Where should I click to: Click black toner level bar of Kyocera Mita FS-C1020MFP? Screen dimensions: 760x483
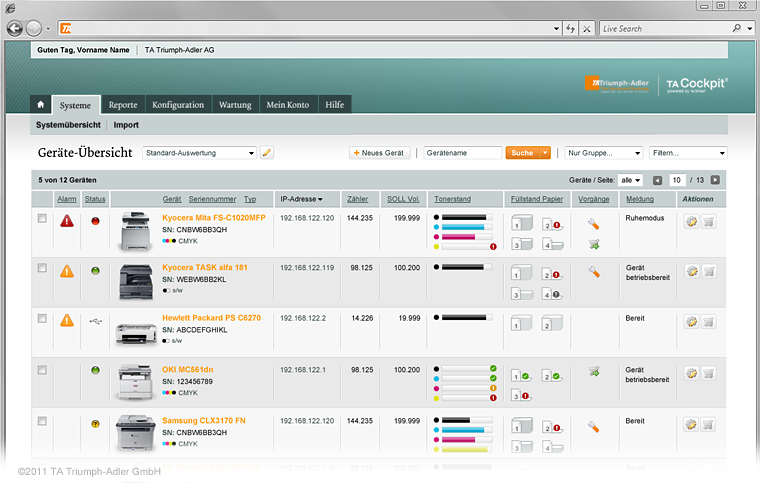point(467,218)
